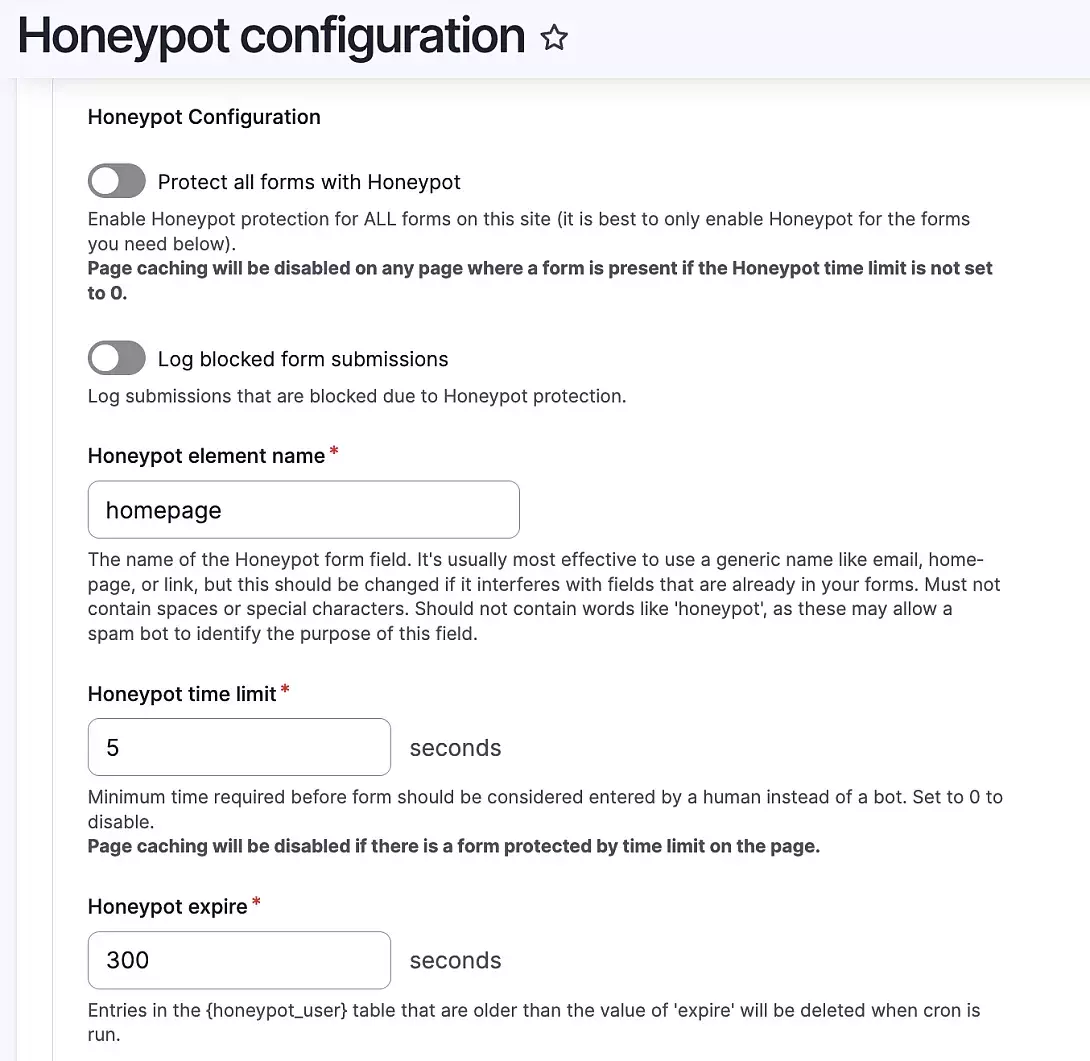Click the Protect all forms with Honeypot label

tap(308, 182)
